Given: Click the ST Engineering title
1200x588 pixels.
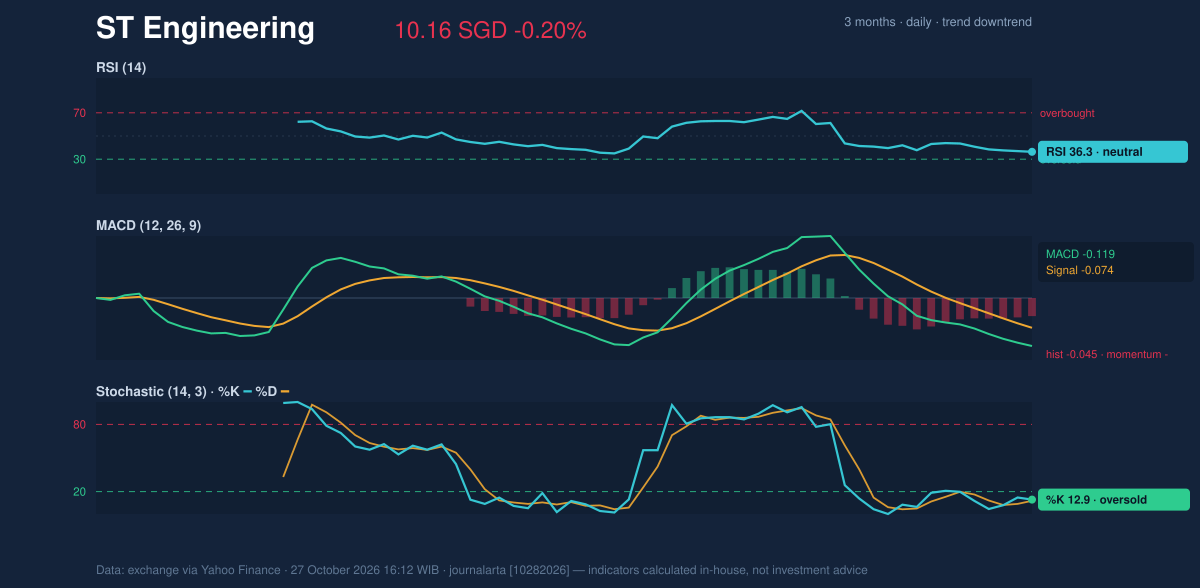Looking at the screenshot, I should (x=205, y=29).
